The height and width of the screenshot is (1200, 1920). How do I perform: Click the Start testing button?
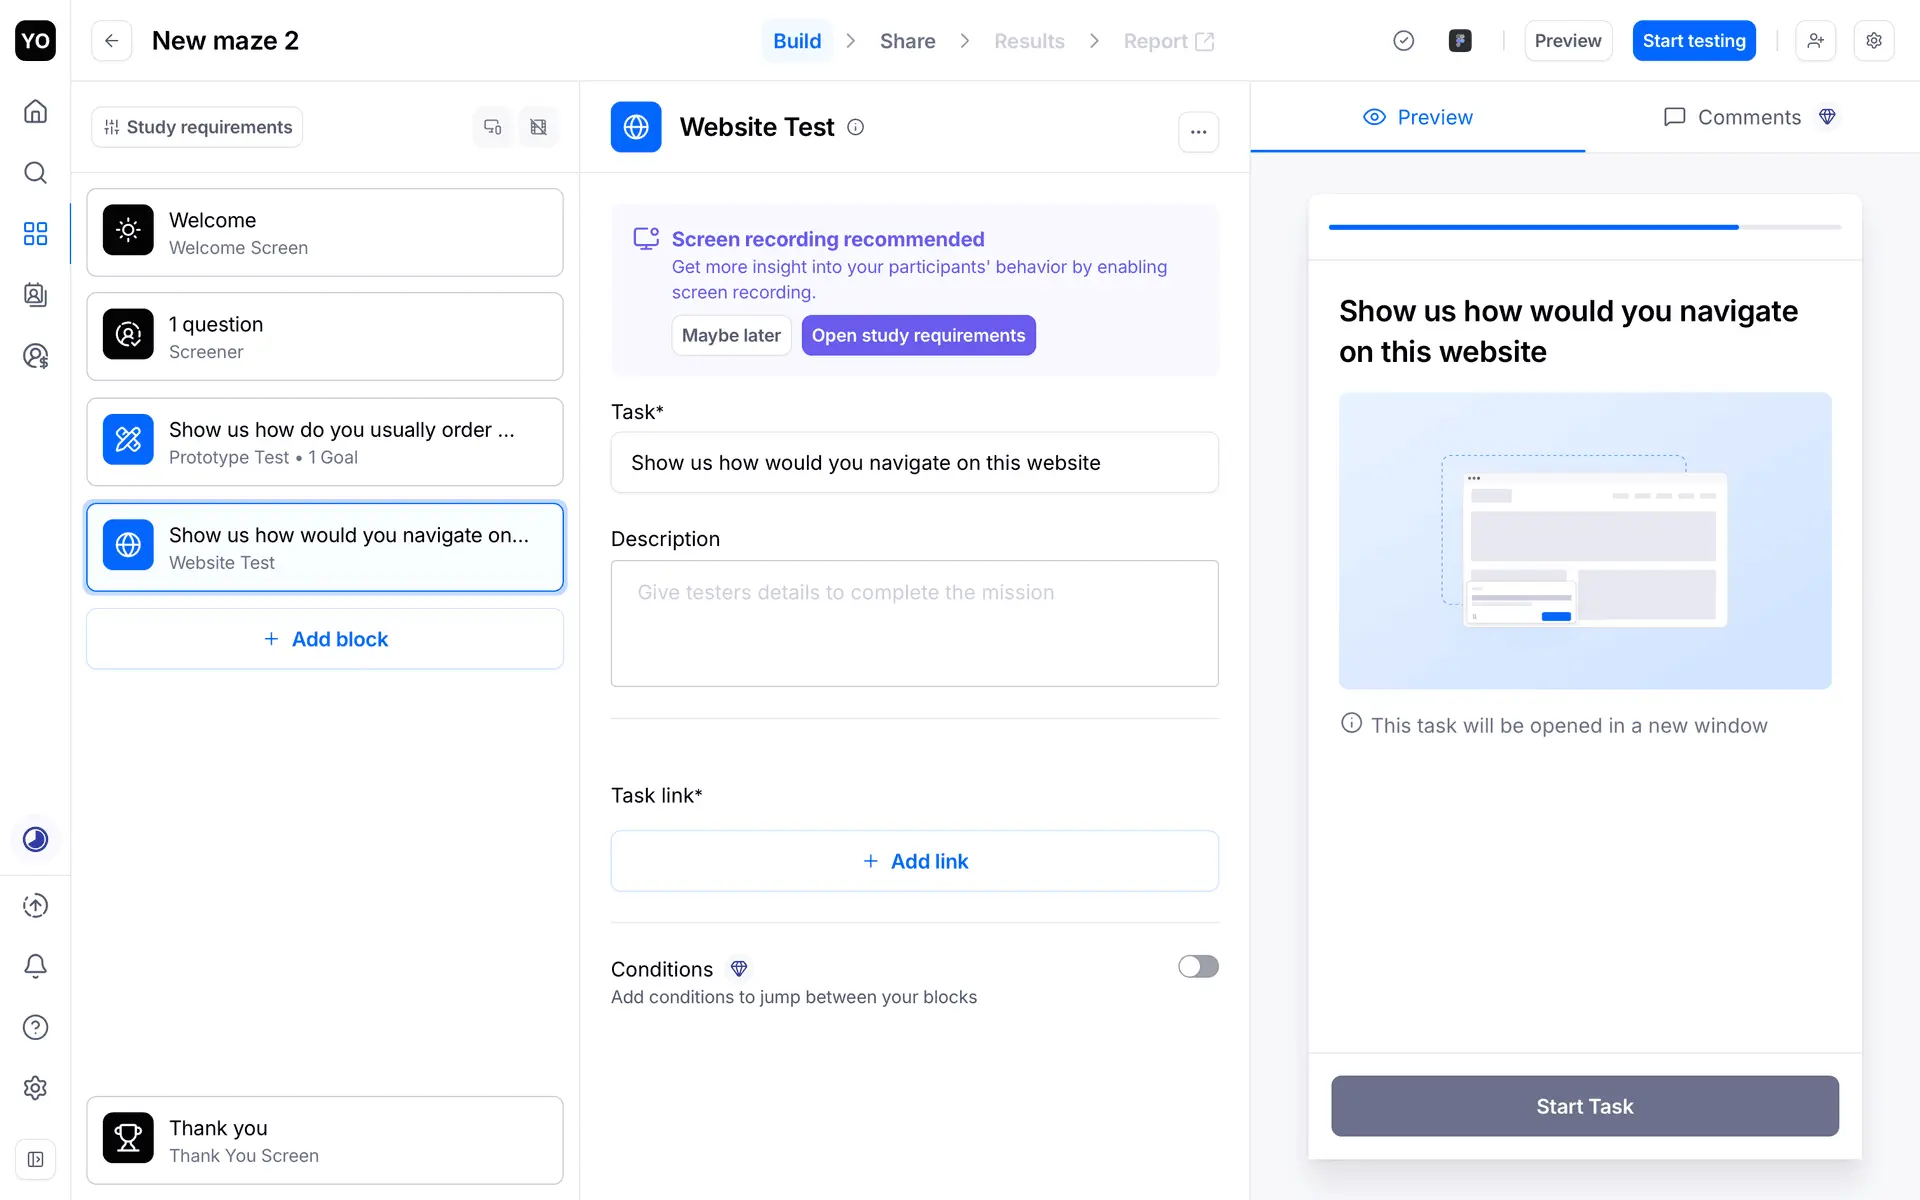[x=1693, y=41]
